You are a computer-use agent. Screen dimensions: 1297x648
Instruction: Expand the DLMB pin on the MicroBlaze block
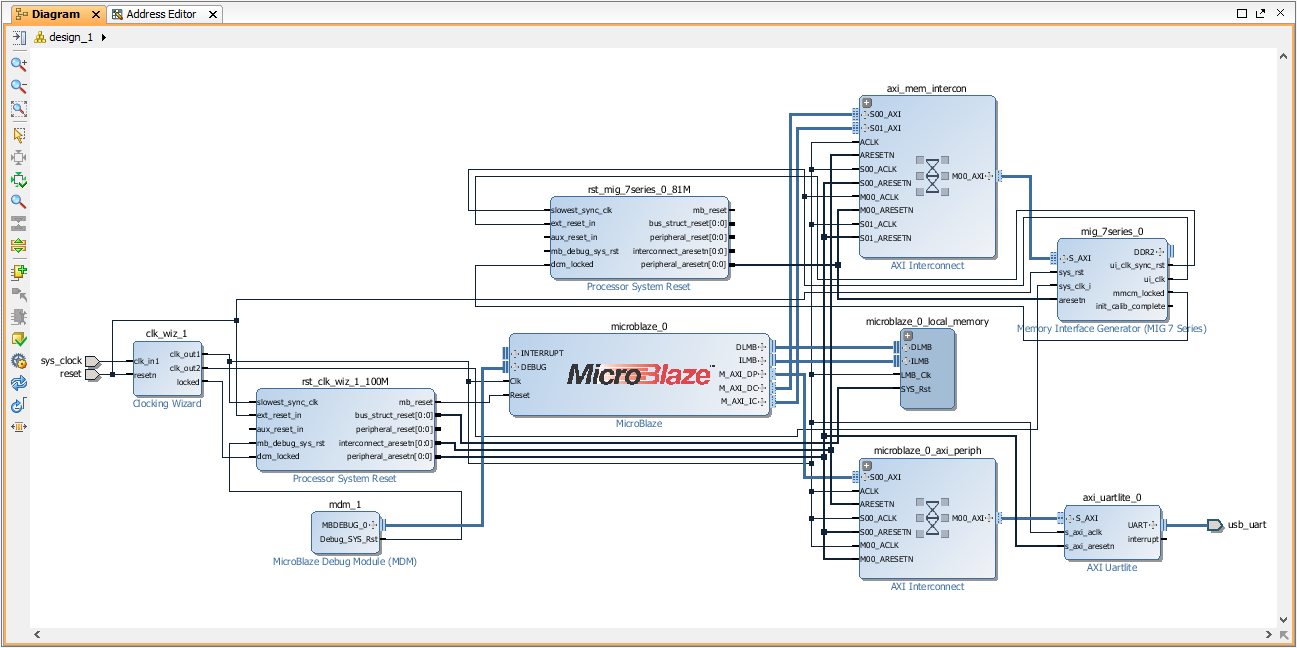coord(763,348)
